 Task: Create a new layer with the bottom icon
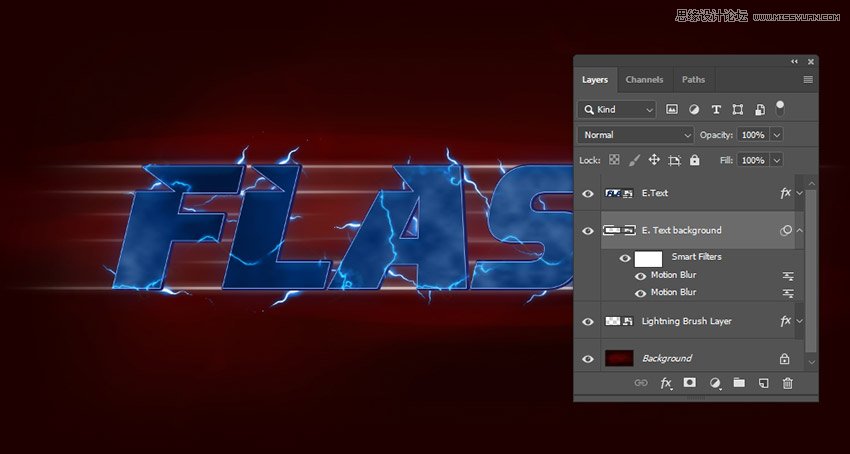tap(763, 383)
